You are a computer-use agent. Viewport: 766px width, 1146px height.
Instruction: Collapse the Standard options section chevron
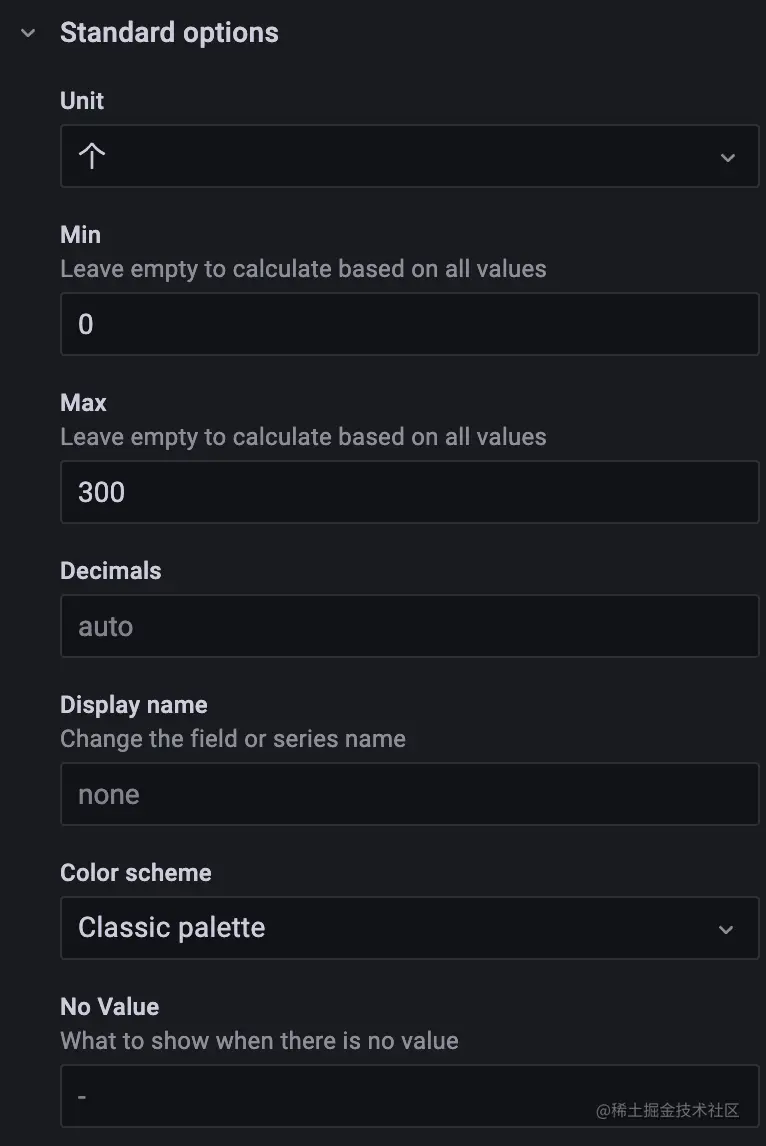(28, 33)
